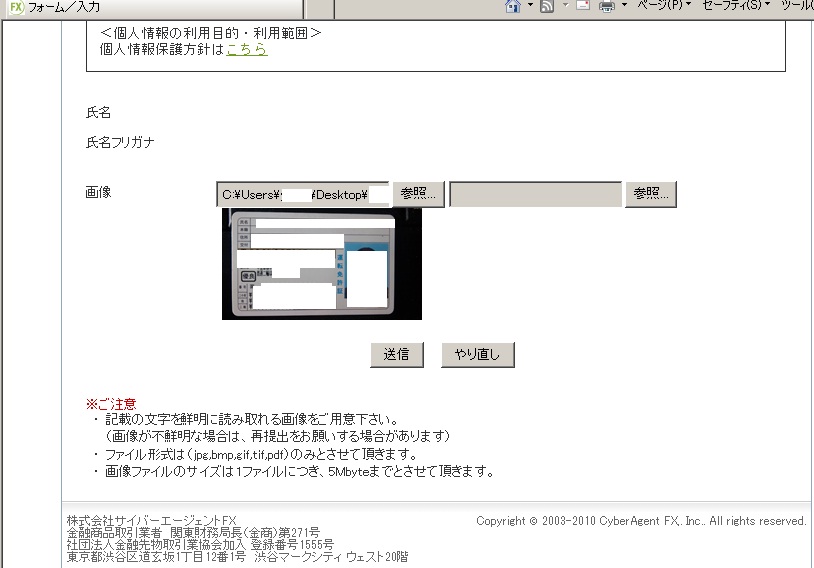Open the Print dropdown arrow

point(624,6)
